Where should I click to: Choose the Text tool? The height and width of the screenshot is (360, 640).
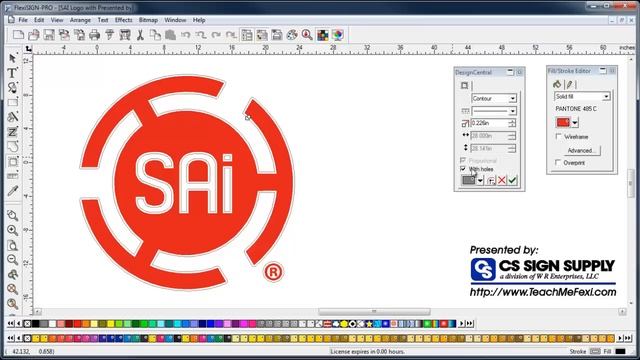pyautogui.click(x=13, y=73)
